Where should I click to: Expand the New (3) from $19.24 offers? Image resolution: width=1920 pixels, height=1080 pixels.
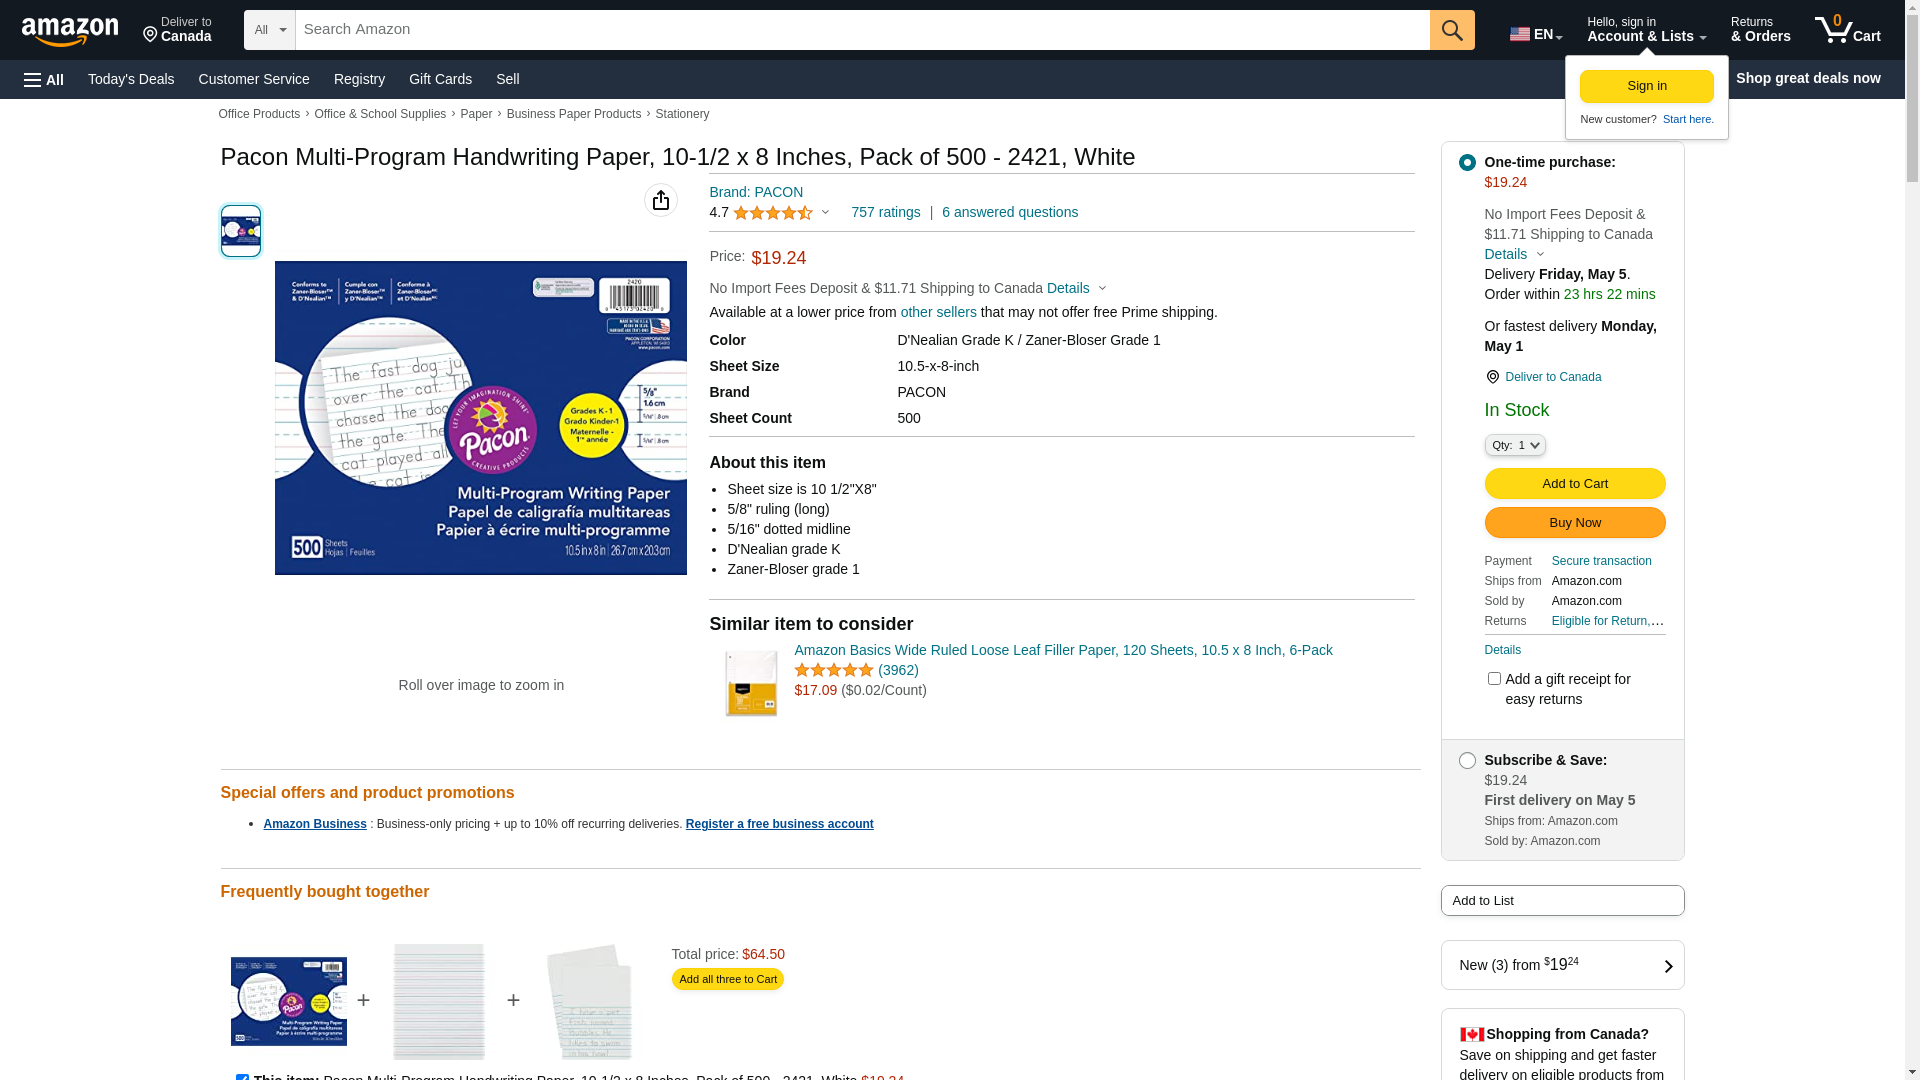pos(1562,965)
